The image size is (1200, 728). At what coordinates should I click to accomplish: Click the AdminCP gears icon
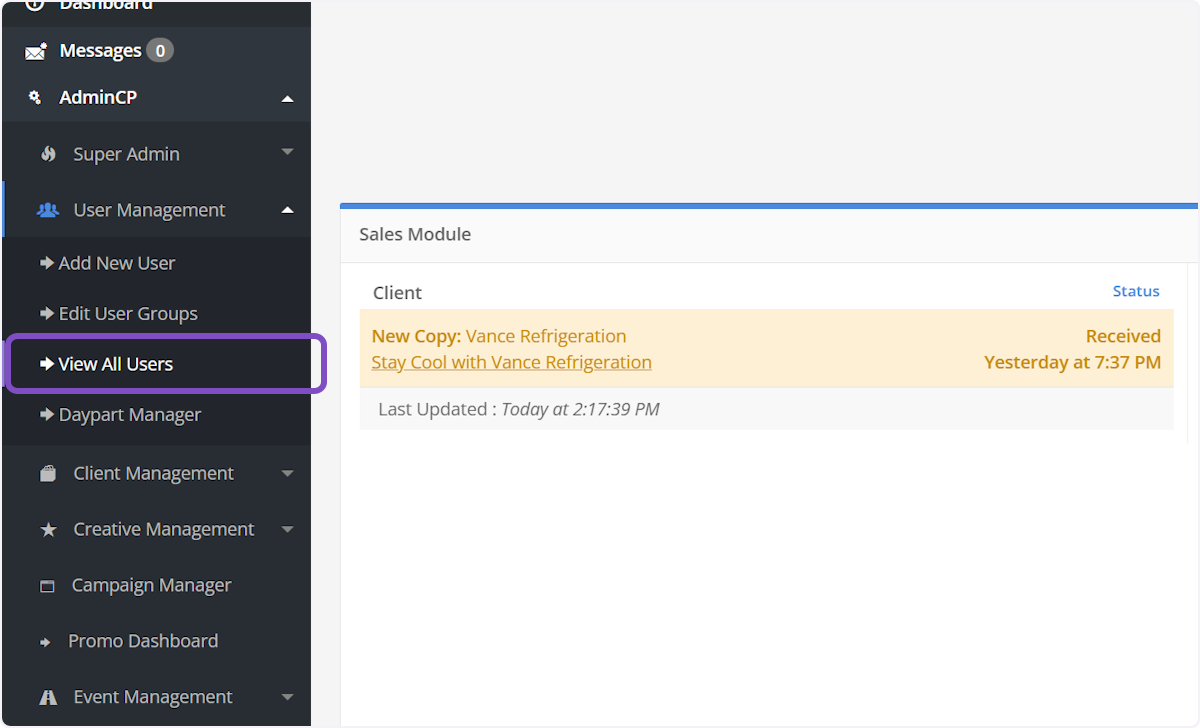click(x=35, y=98)
